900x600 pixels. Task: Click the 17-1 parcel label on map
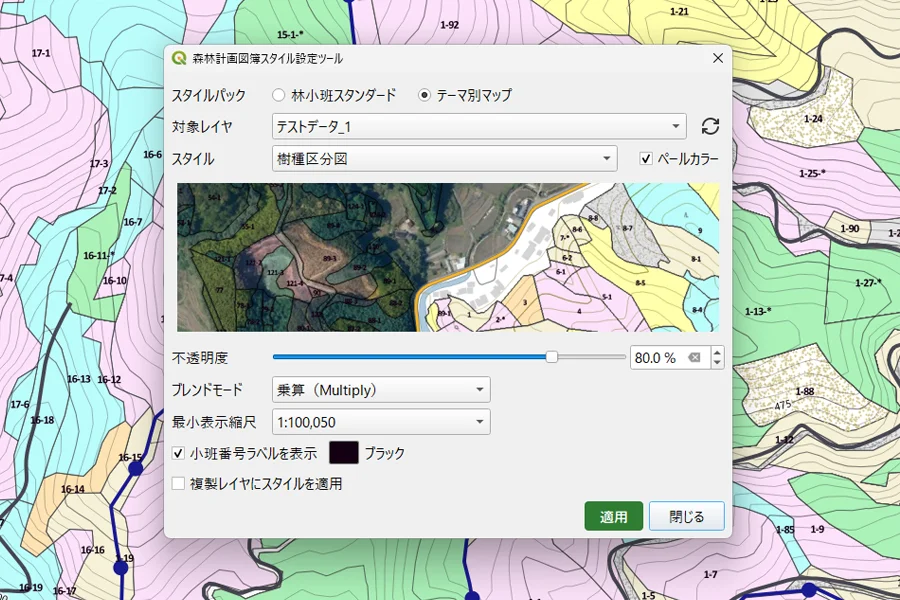(x=41, y=53)
